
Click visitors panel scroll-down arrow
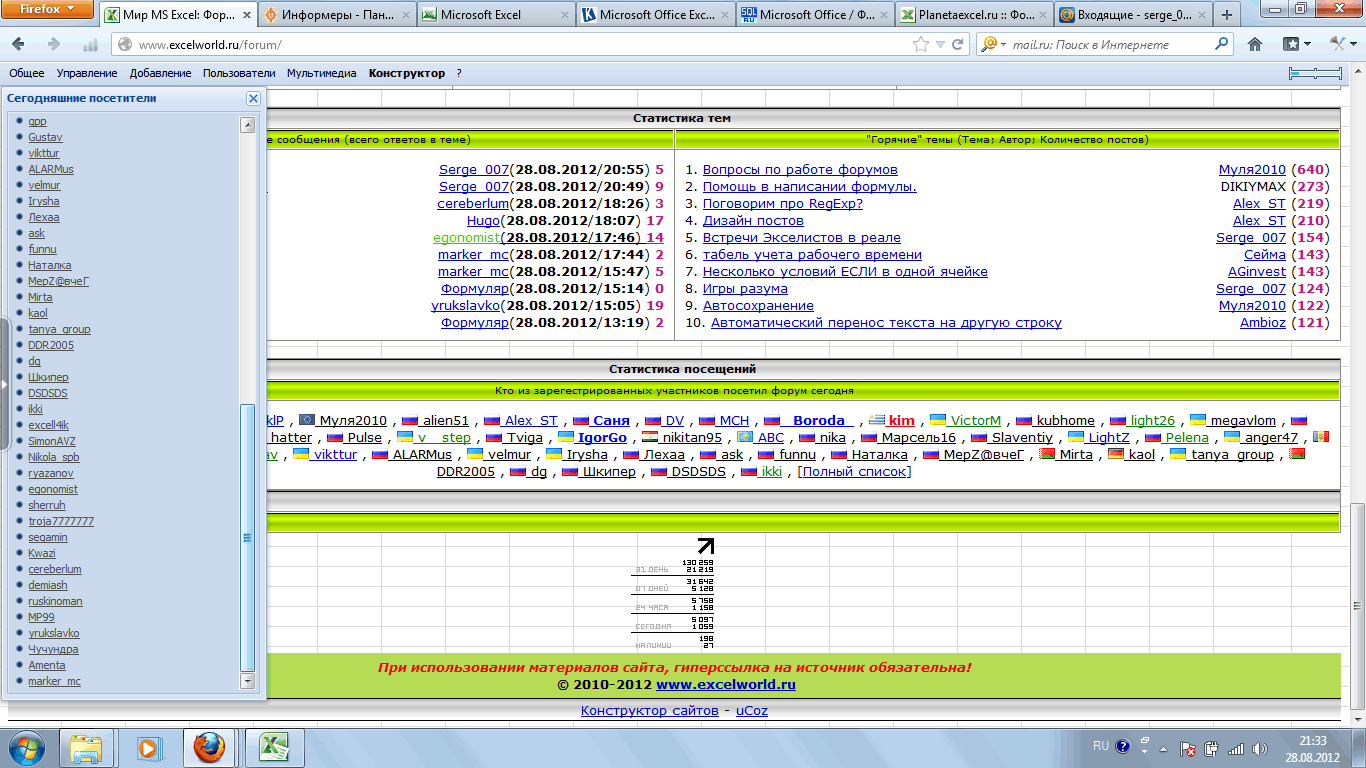248,681
